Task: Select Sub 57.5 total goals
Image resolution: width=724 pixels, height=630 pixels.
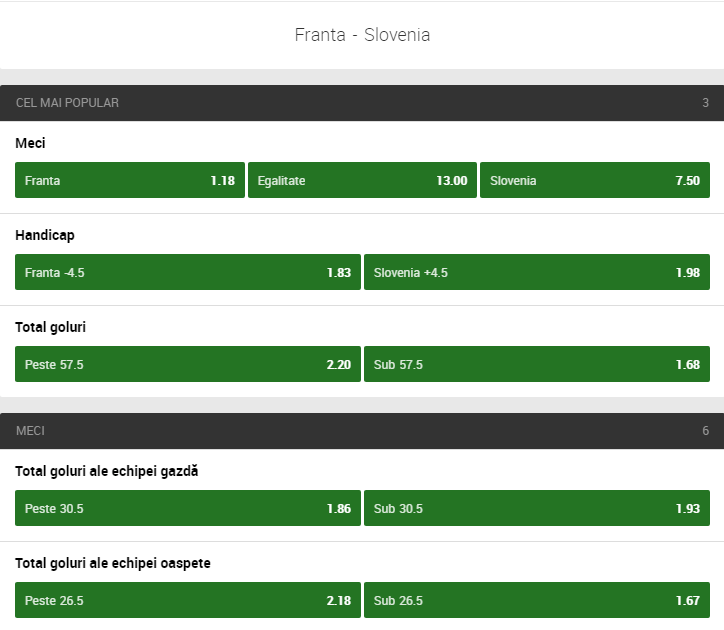Action: pos(537,364)
